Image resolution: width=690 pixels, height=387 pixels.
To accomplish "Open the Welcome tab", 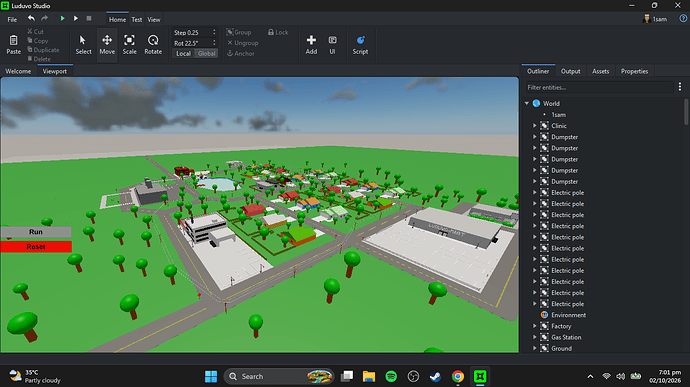I will click(x=18, y=71).
